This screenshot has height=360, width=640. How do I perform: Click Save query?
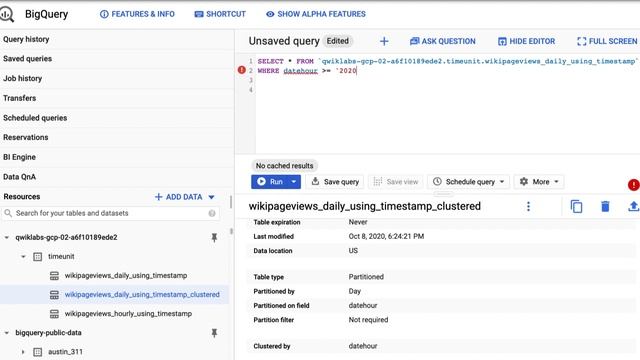(335, 182)
